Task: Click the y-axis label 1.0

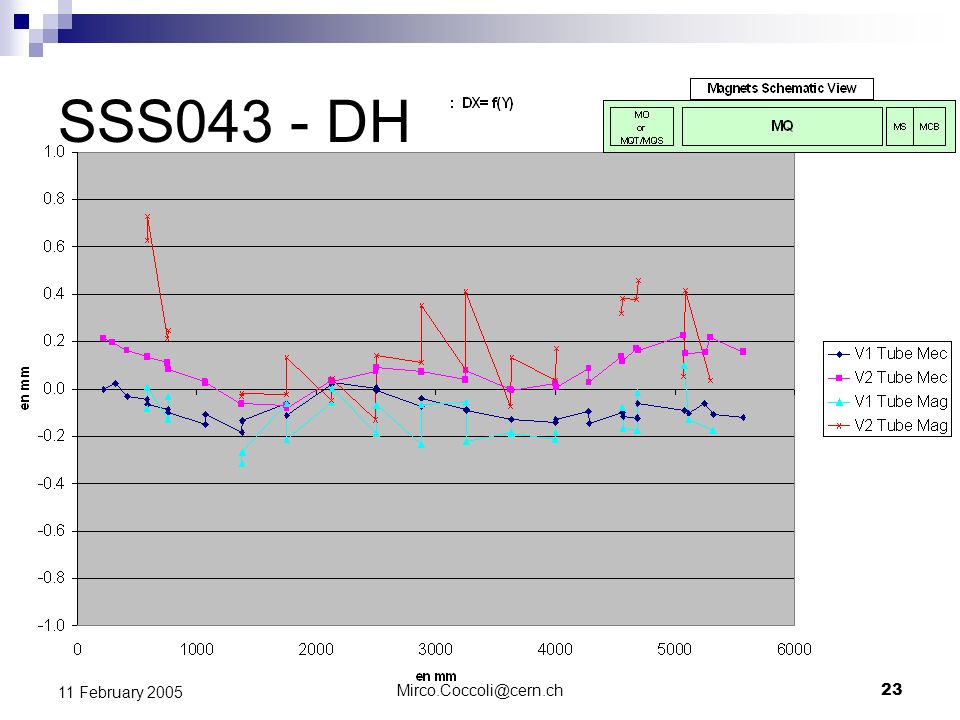Action: (x=54, y=152)
